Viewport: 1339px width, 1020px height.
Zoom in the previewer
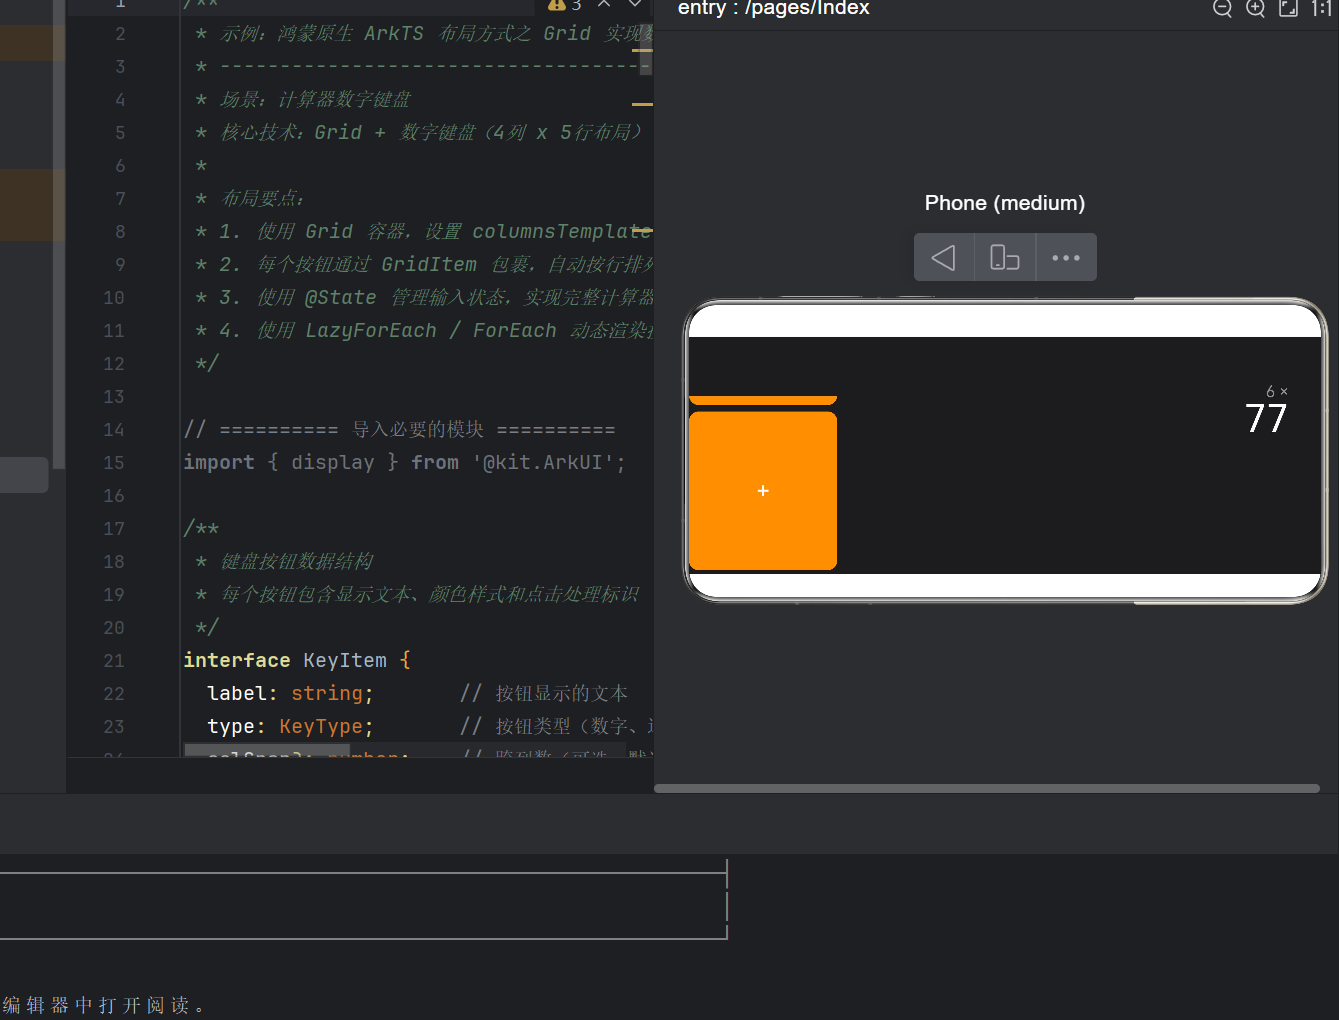(x=1255, y=8)
